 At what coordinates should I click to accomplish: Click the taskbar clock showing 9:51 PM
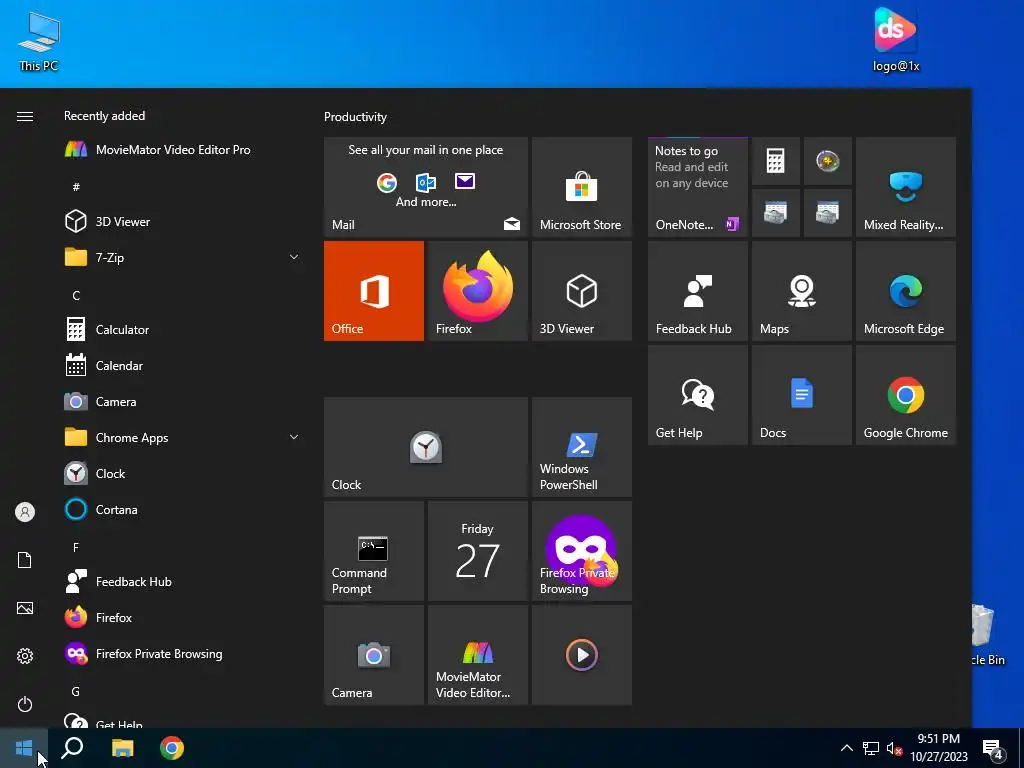point(939,748)
